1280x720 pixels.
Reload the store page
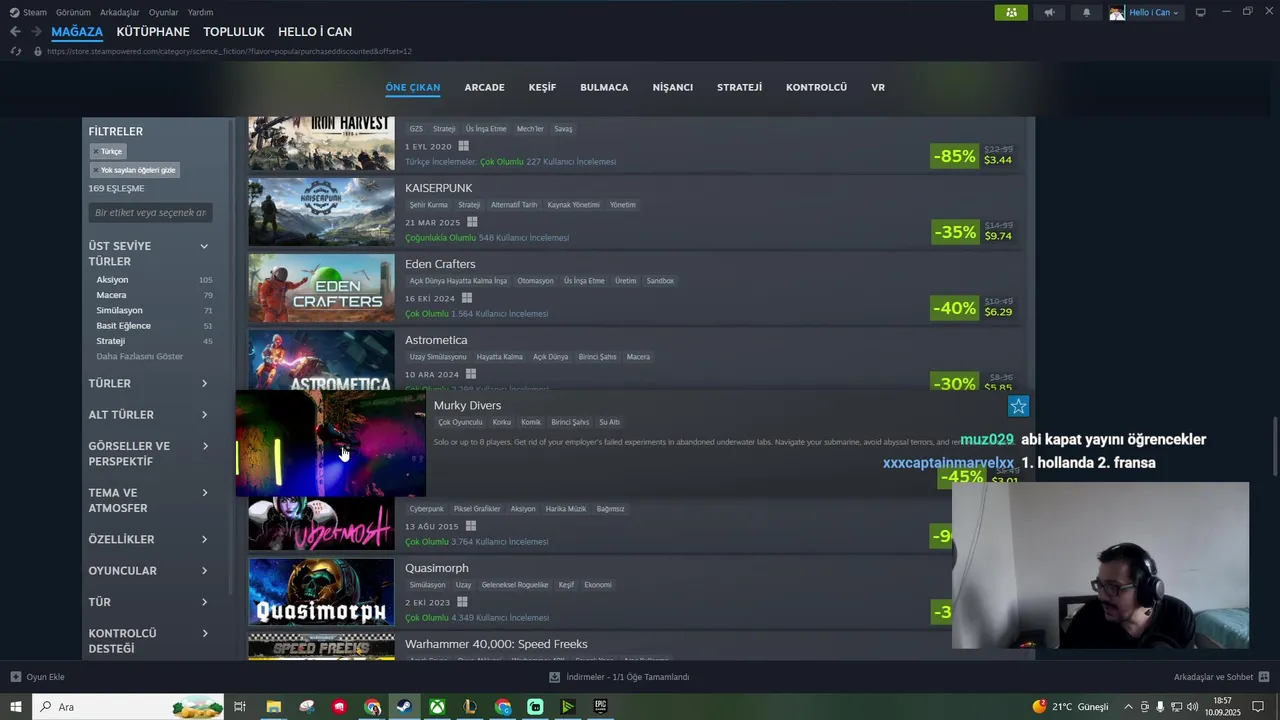(x=15, y=51)
